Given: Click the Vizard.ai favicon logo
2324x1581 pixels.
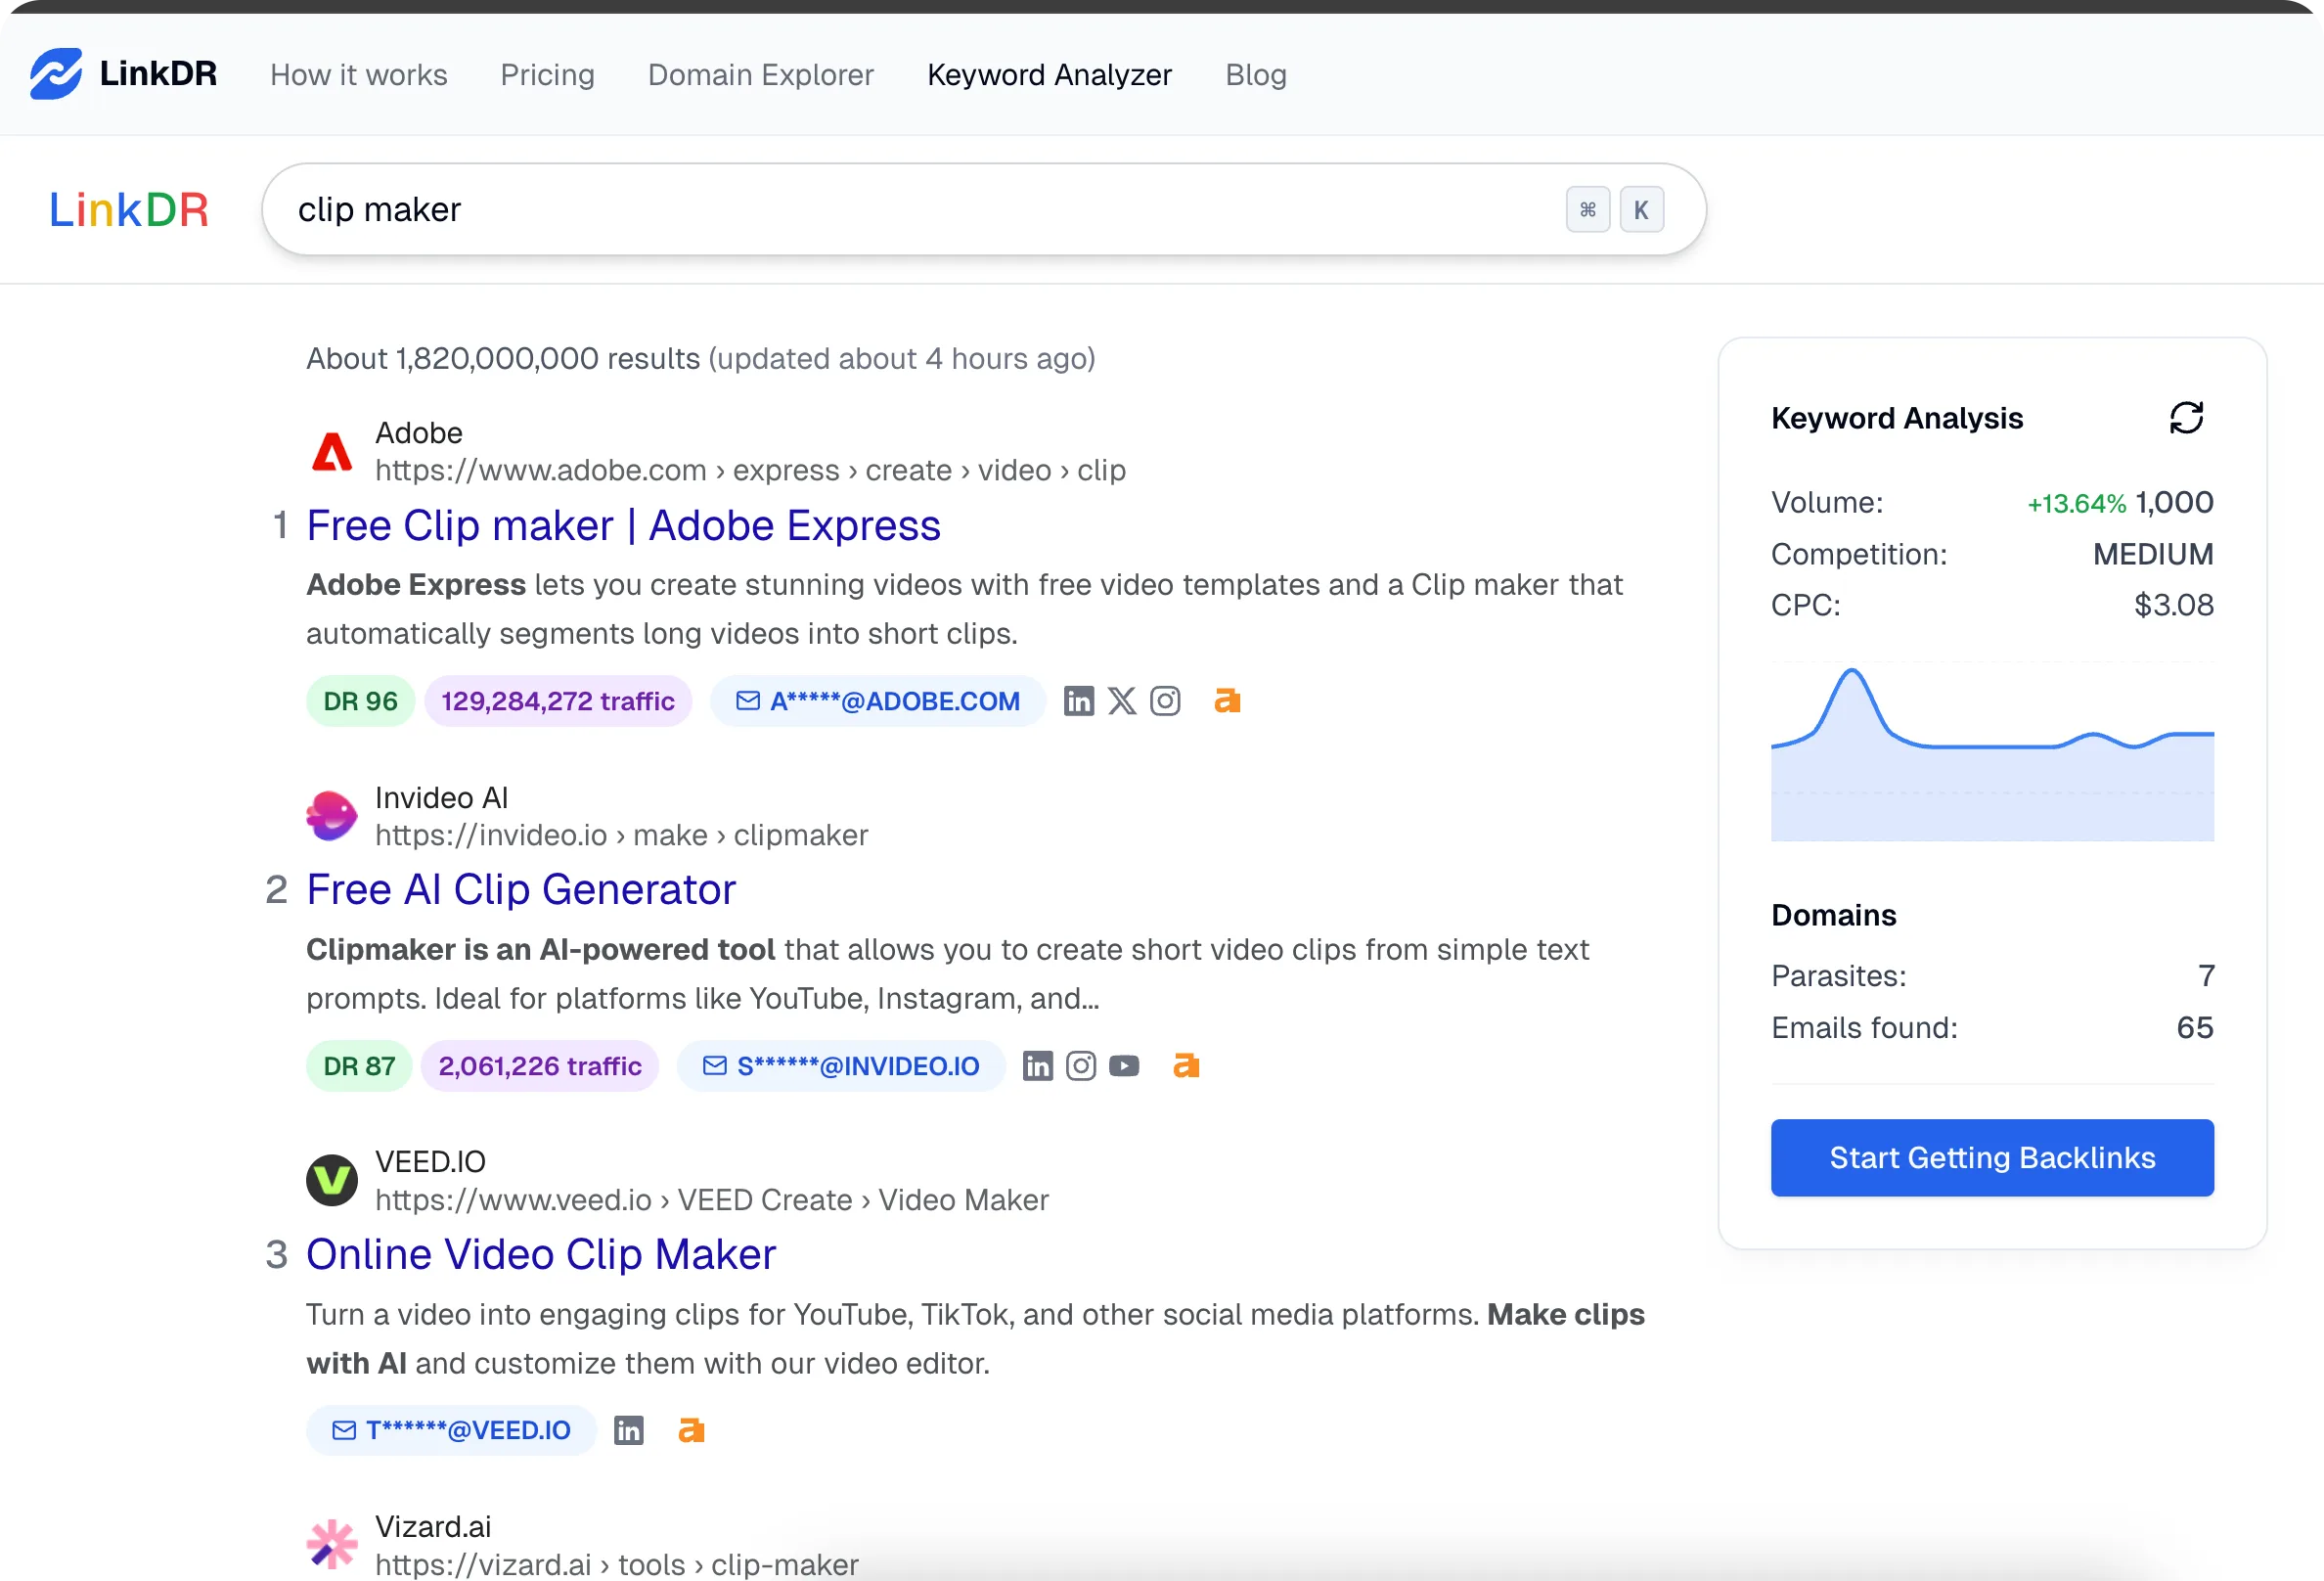Looking at the screenshot, I should point(332,1545).
